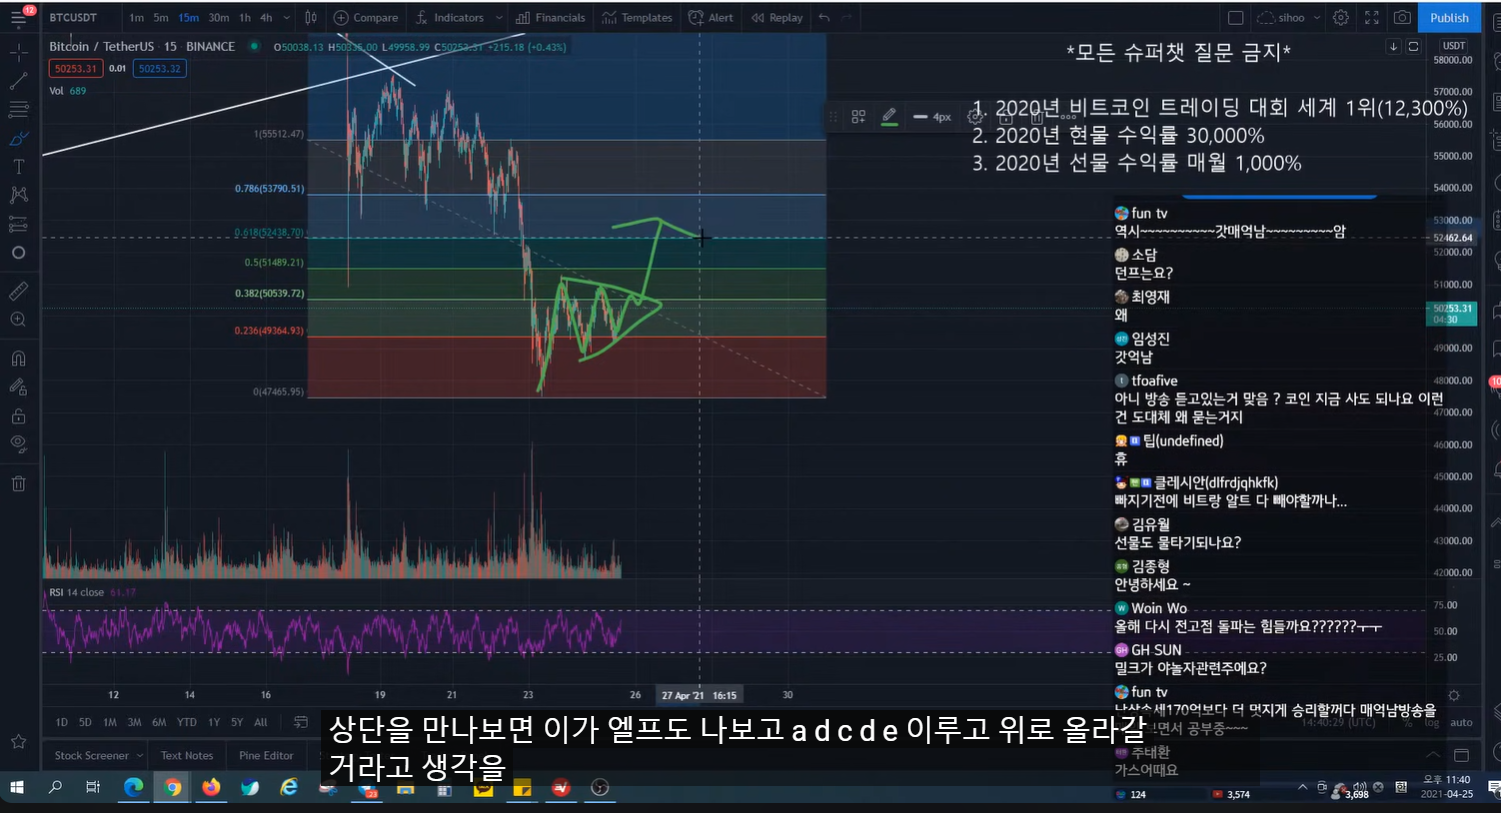The height and width of the screenshot is (813, 1501).
Task: Switch to the 5m timeframe
Action: tap(161, 18)
